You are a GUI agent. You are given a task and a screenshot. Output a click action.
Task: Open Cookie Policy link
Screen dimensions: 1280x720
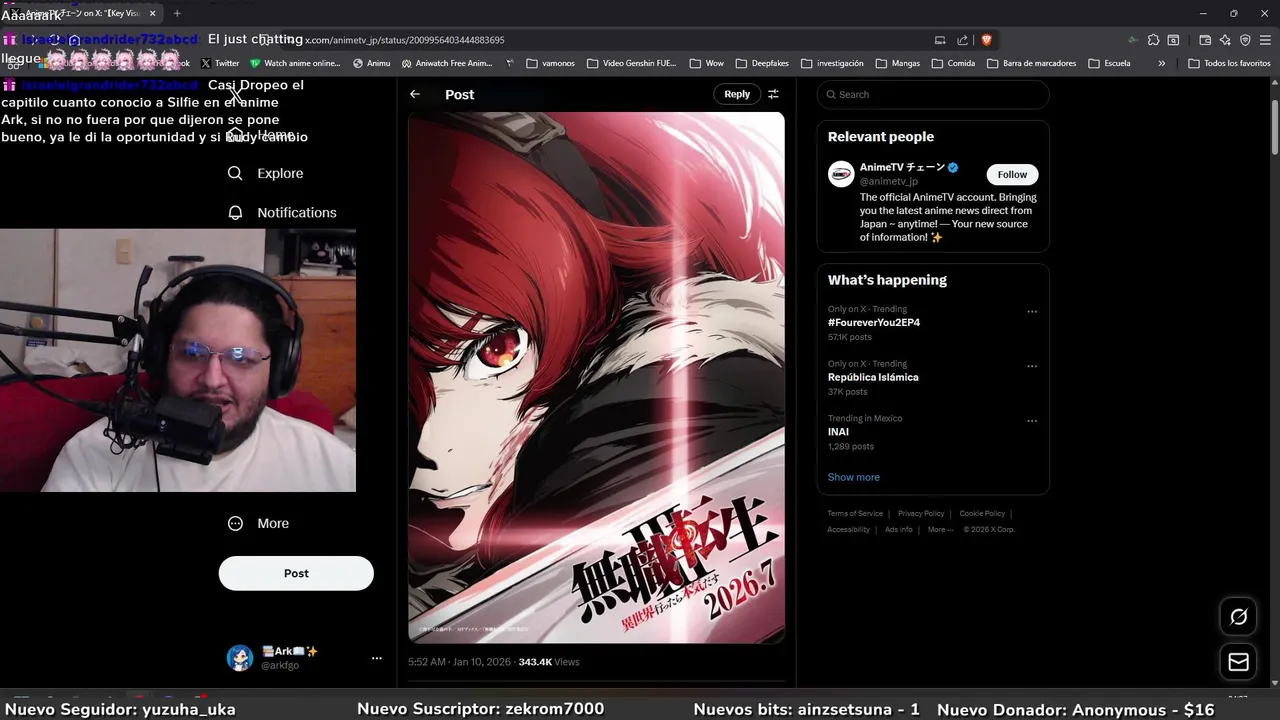pos(982,514)
